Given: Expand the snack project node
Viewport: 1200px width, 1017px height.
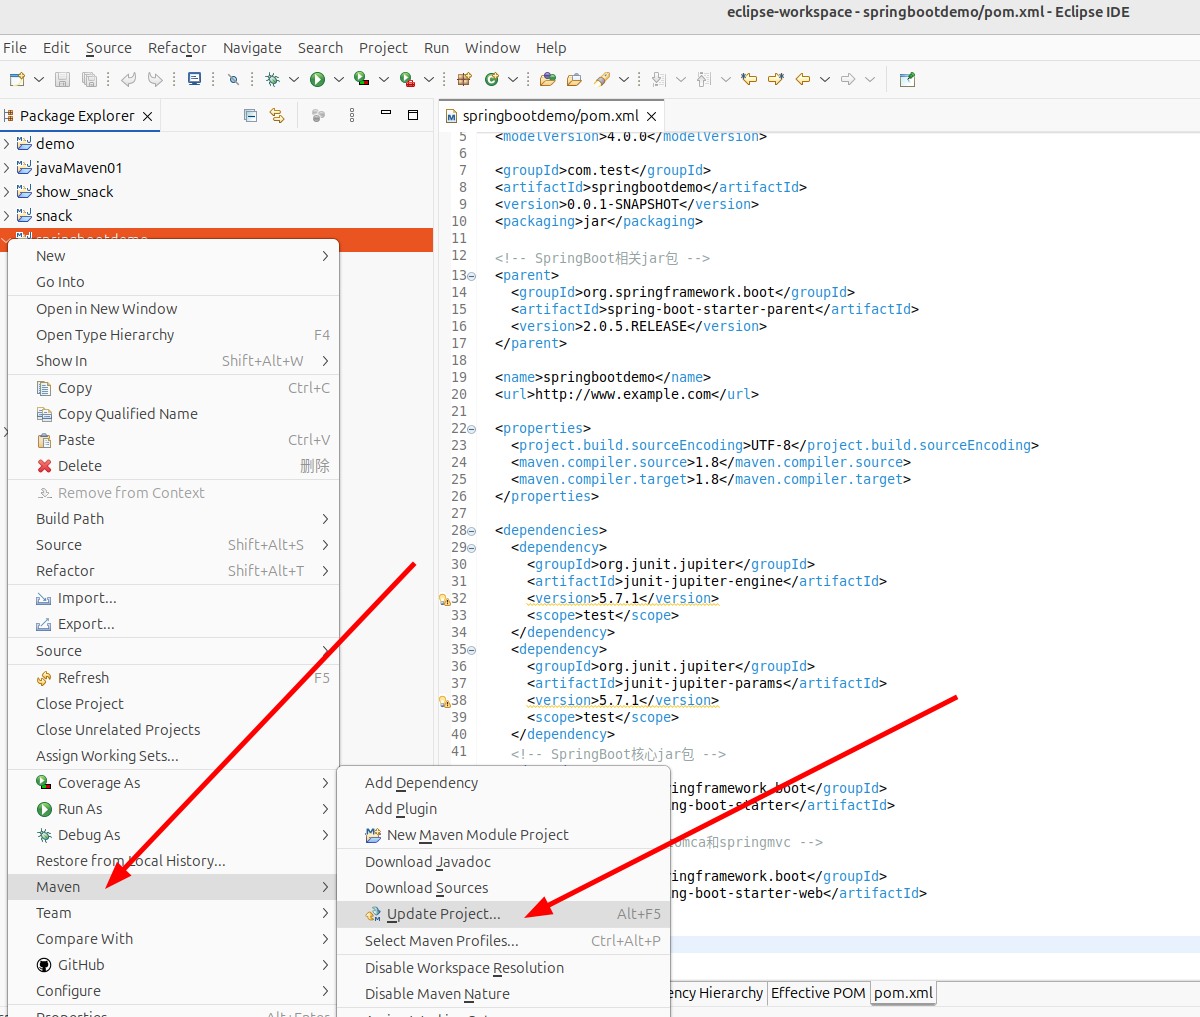Looking at the screenshot, I should pos(6,216).
